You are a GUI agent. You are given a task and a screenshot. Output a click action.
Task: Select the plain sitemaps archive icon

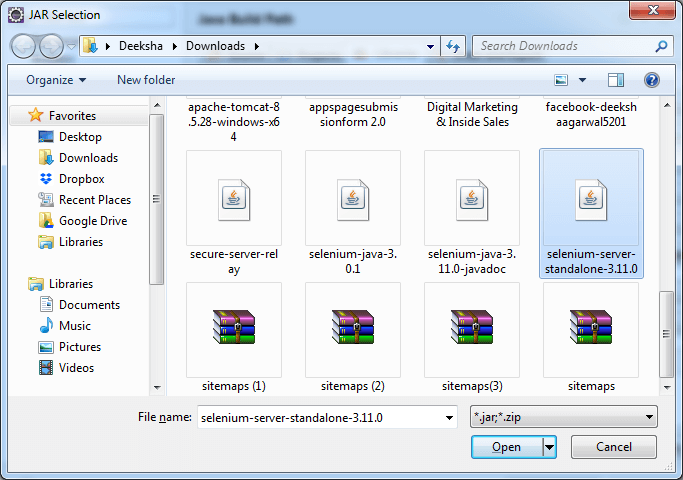pos(591,327)
